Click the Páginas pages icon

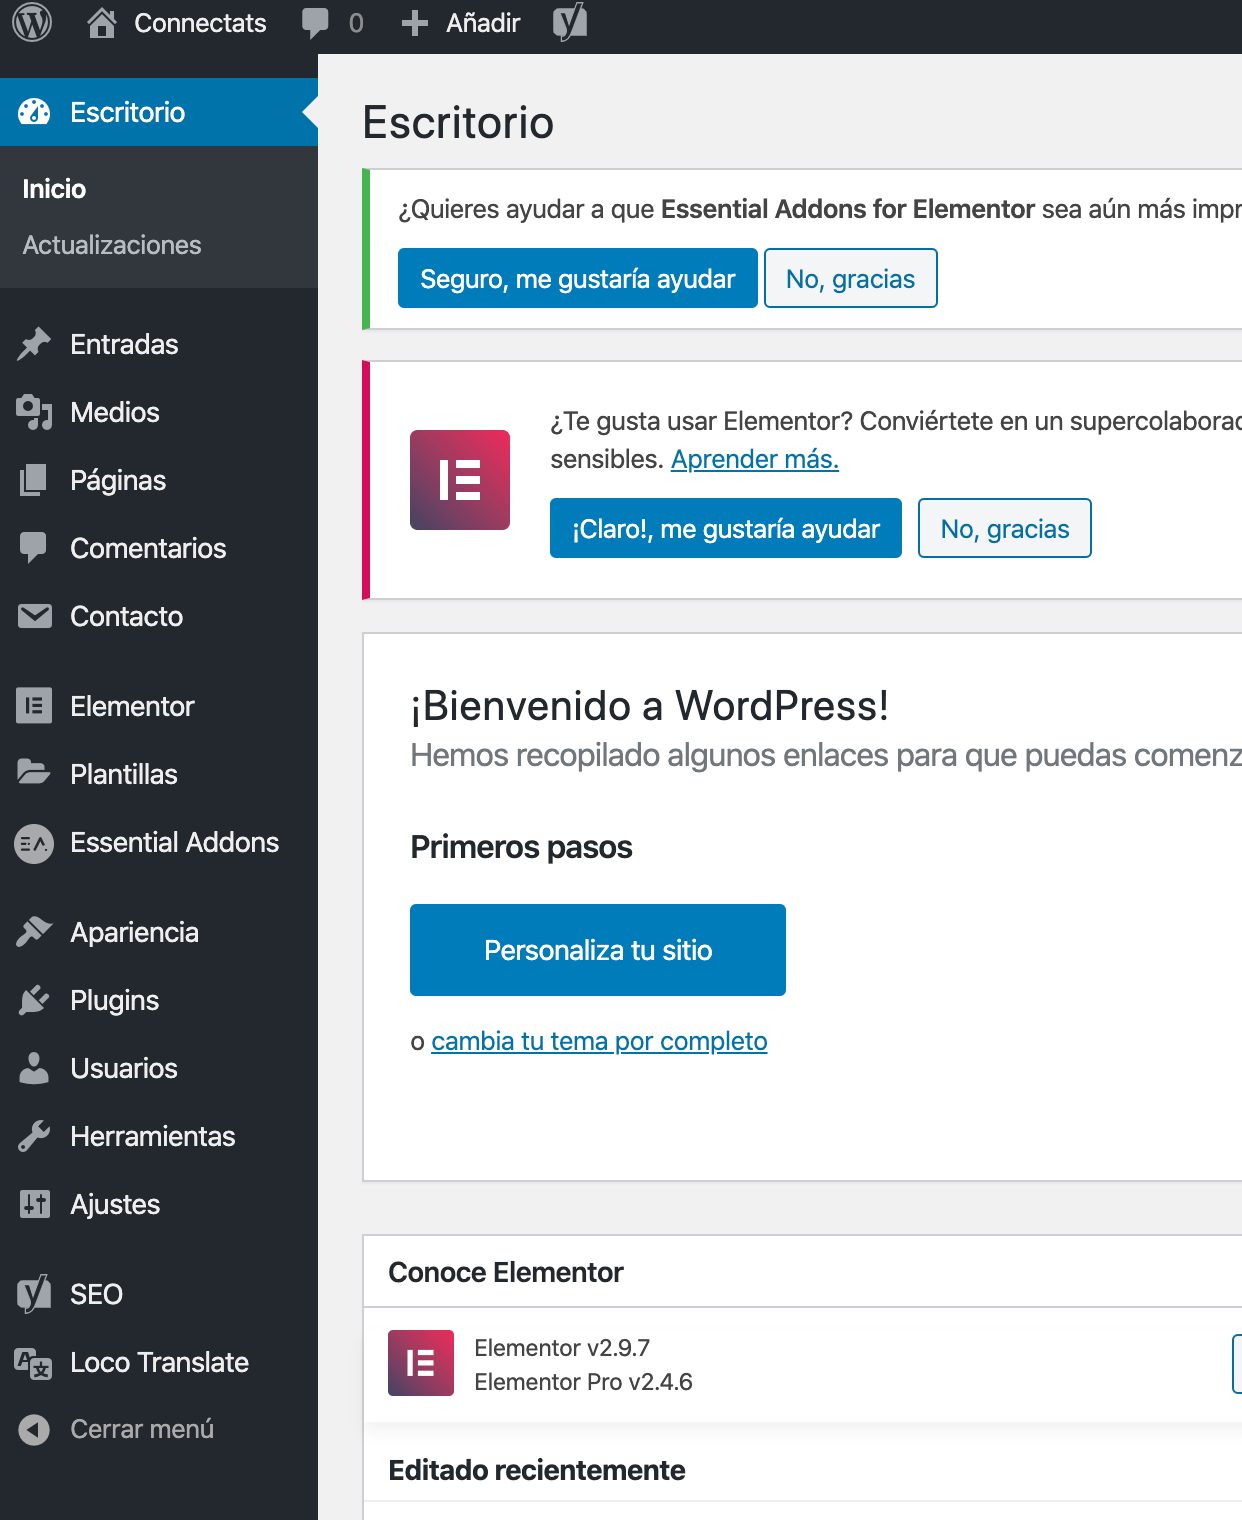tap(34, 480)
